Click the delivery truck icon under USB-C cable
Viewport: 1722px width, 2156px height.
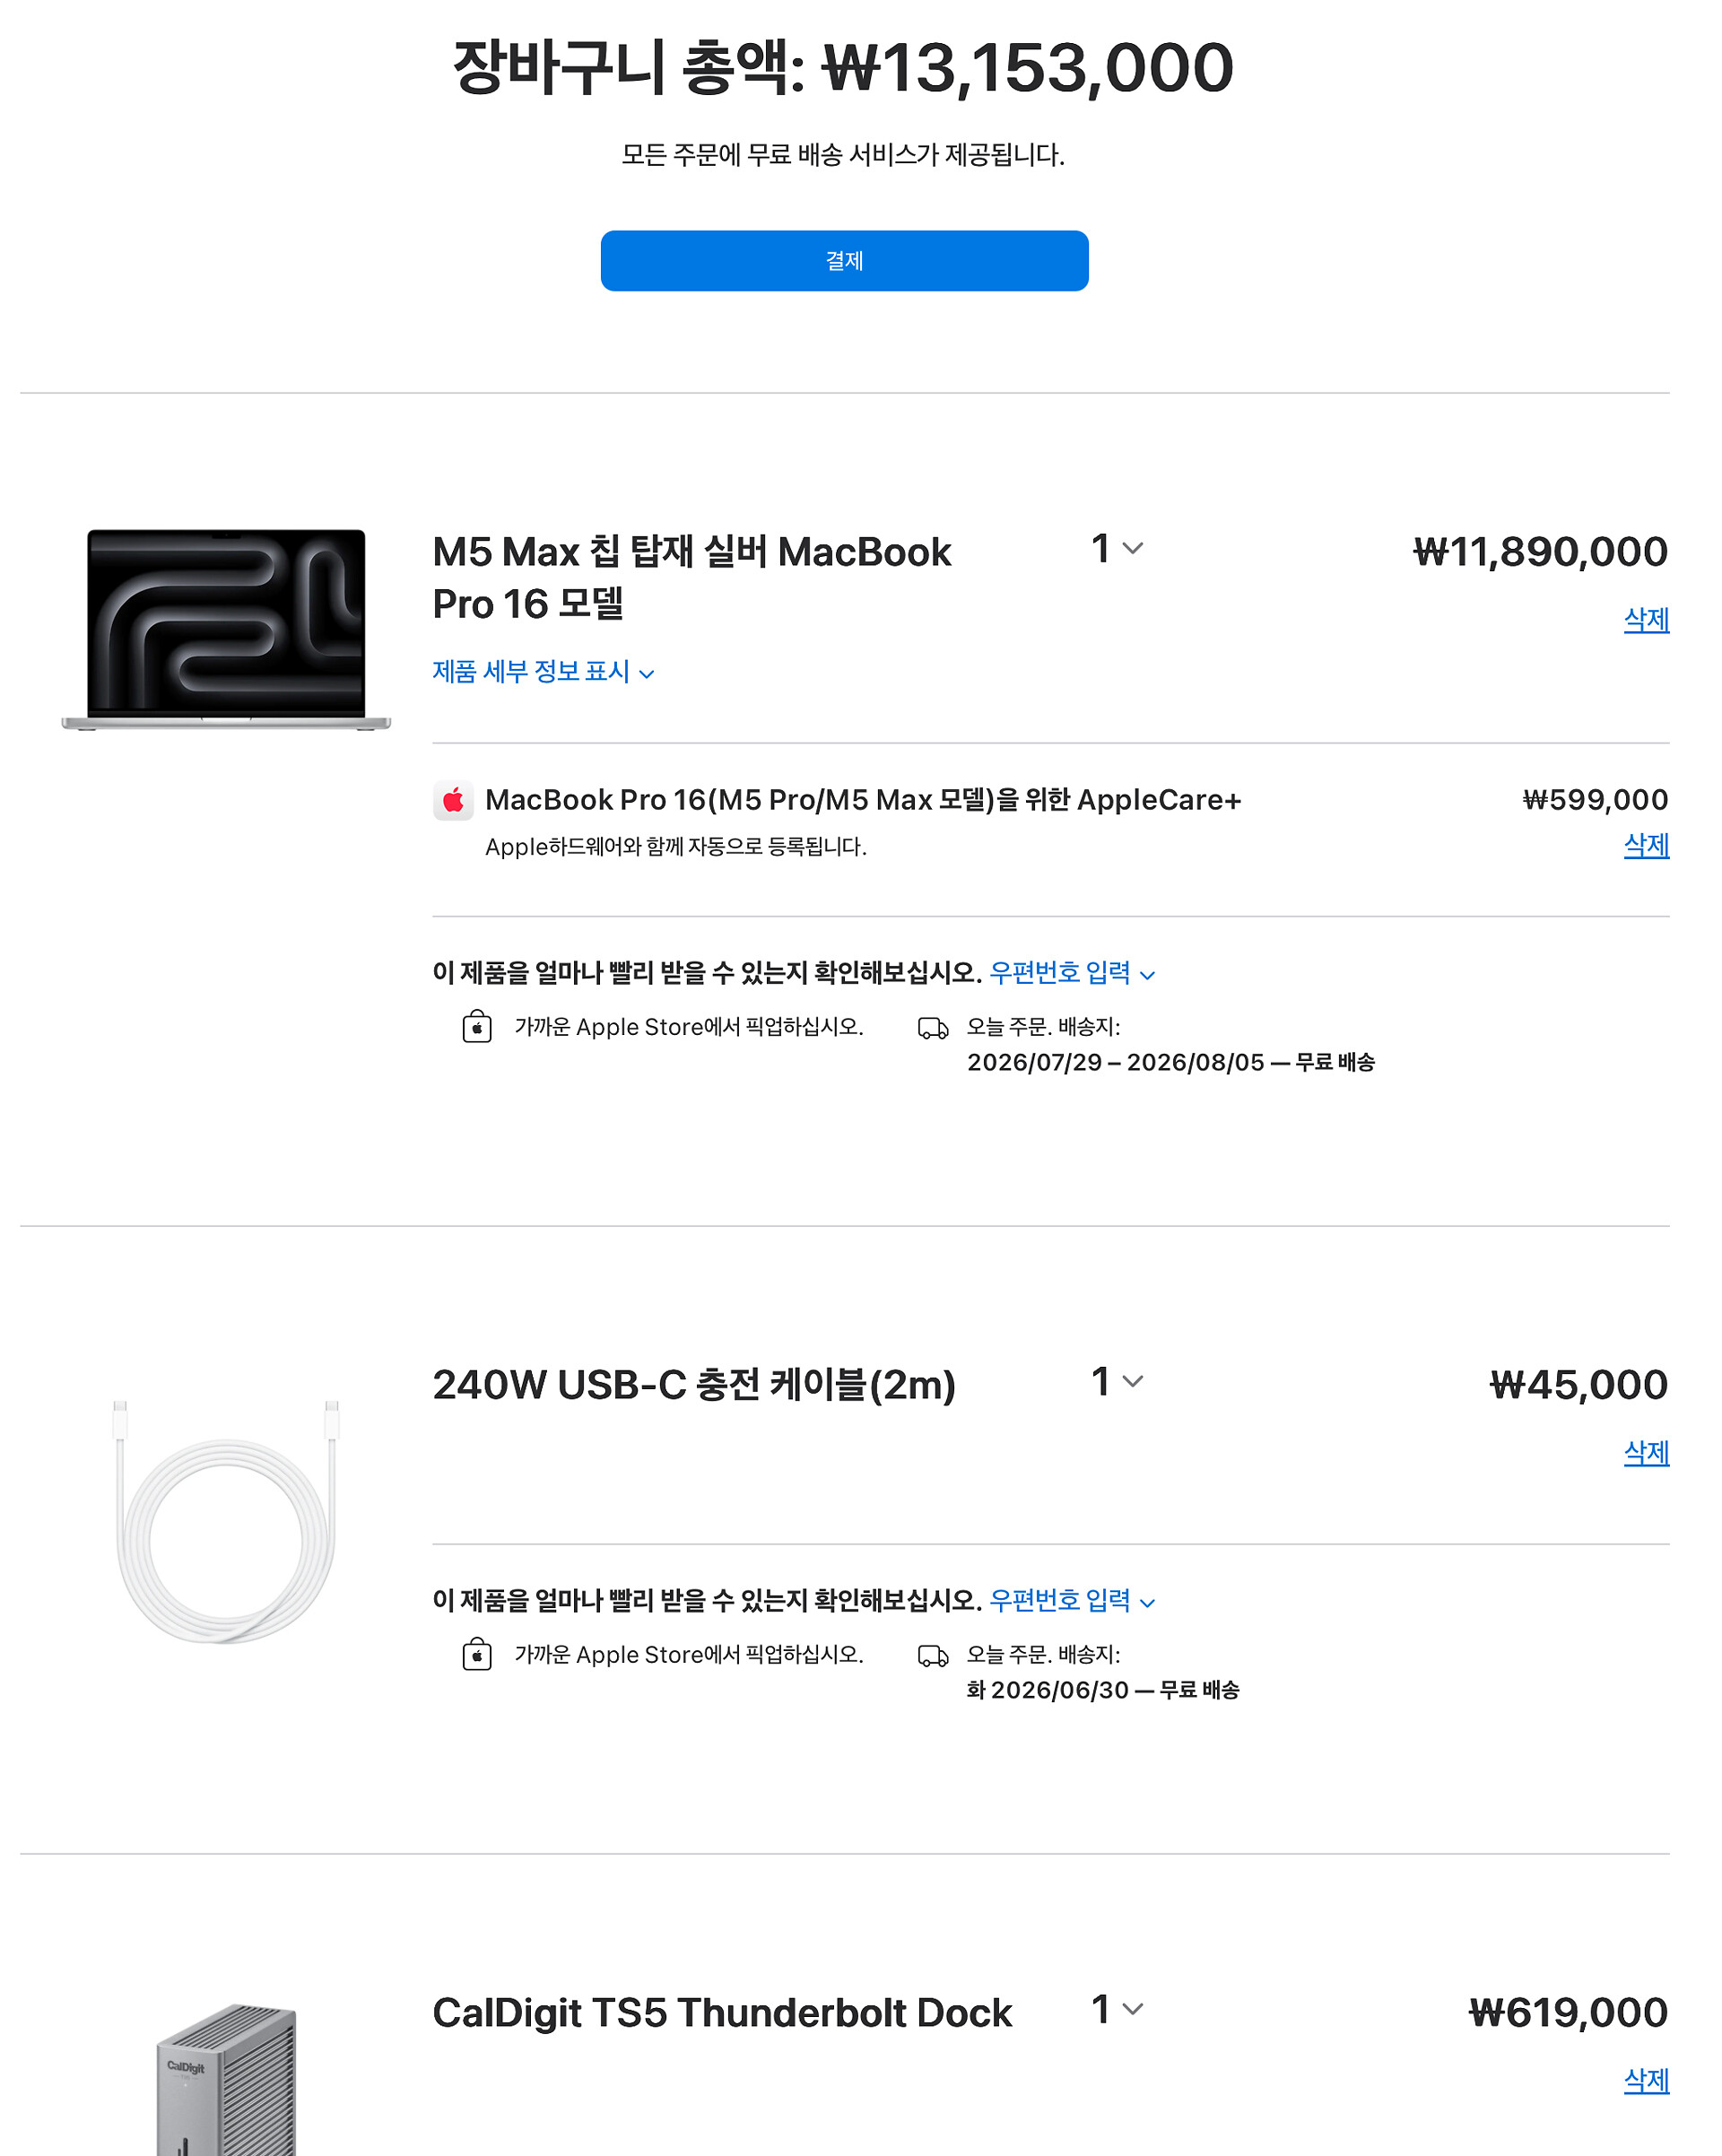(x=933, y=1657)
